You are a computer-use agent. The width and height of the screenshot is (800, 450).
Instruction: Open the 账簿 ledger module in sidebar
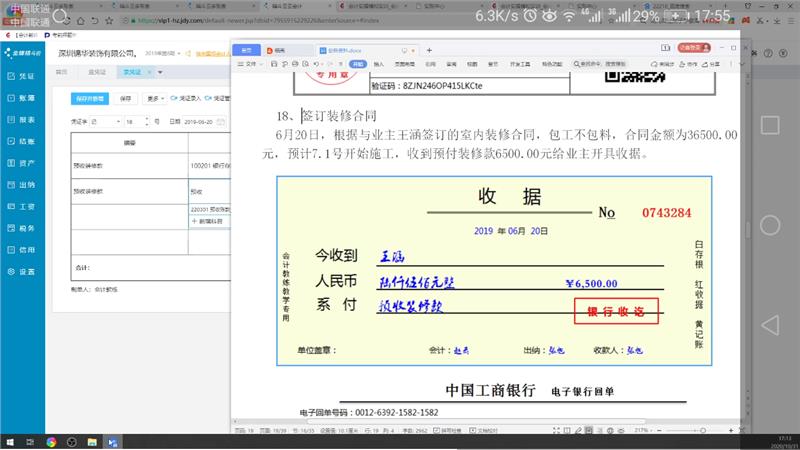[x=22, y=97]
